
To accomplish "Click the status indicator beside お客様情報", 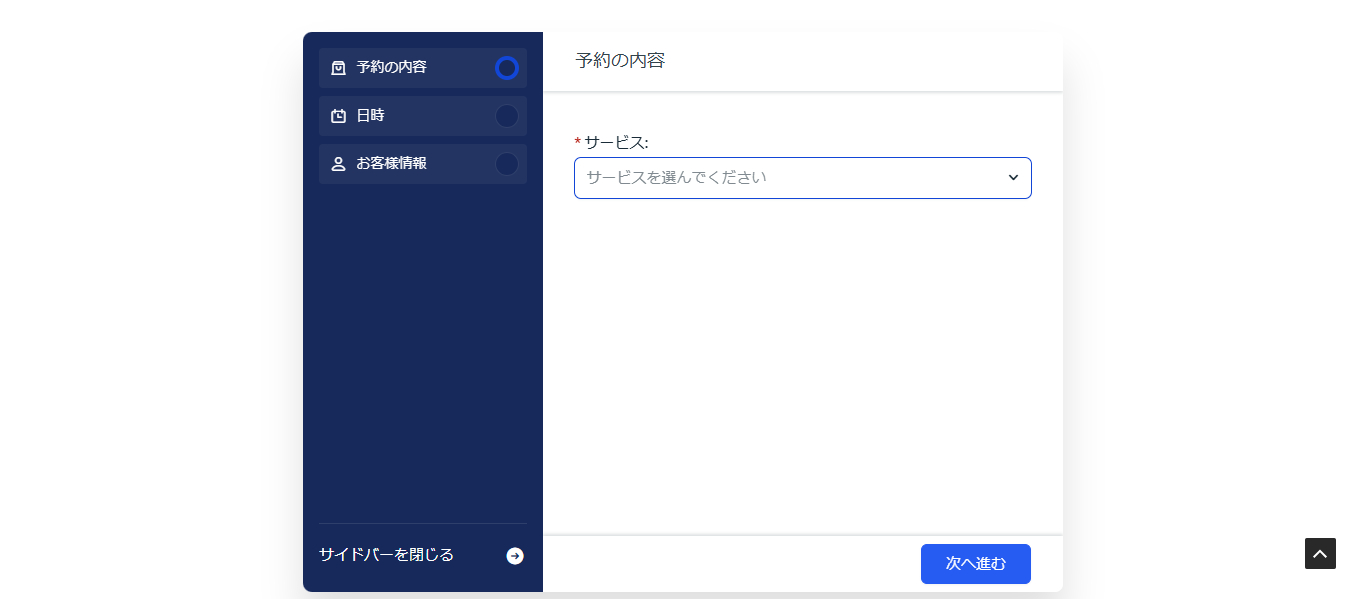I will pyautogui.click(x=507, y=163).
